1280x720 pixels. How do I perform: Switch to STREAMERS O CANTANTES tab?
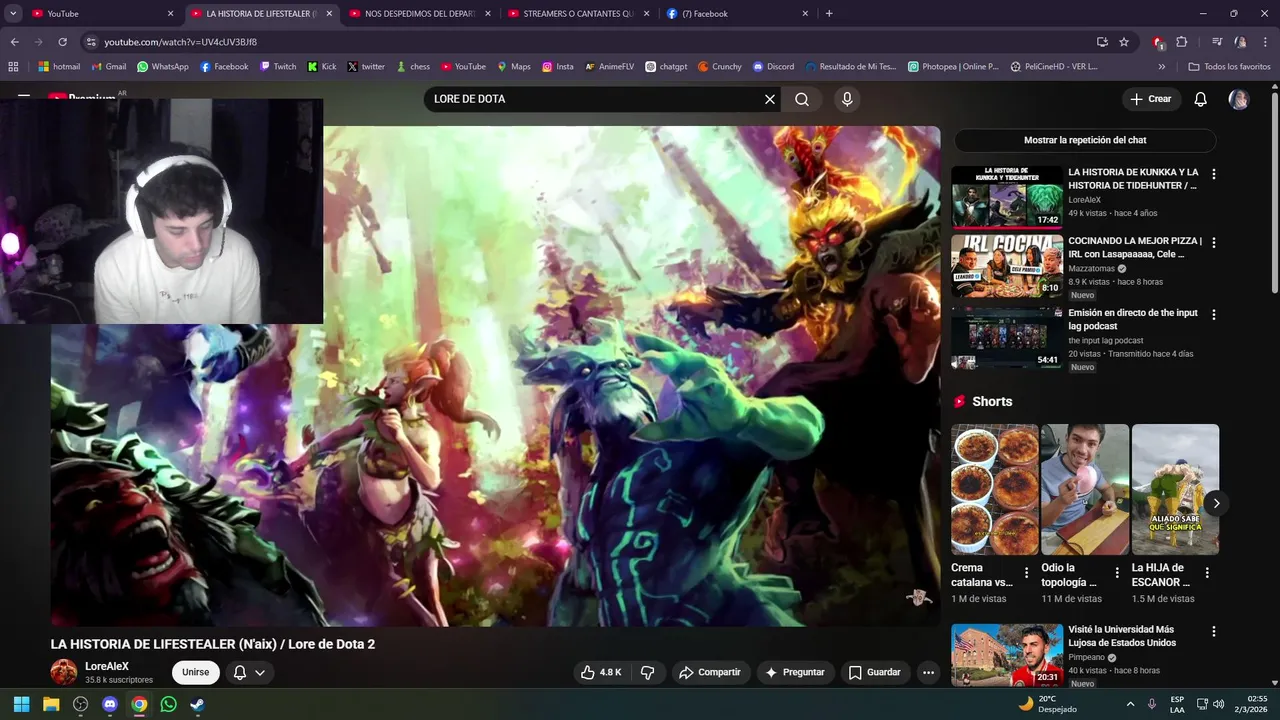coord(580,14)
